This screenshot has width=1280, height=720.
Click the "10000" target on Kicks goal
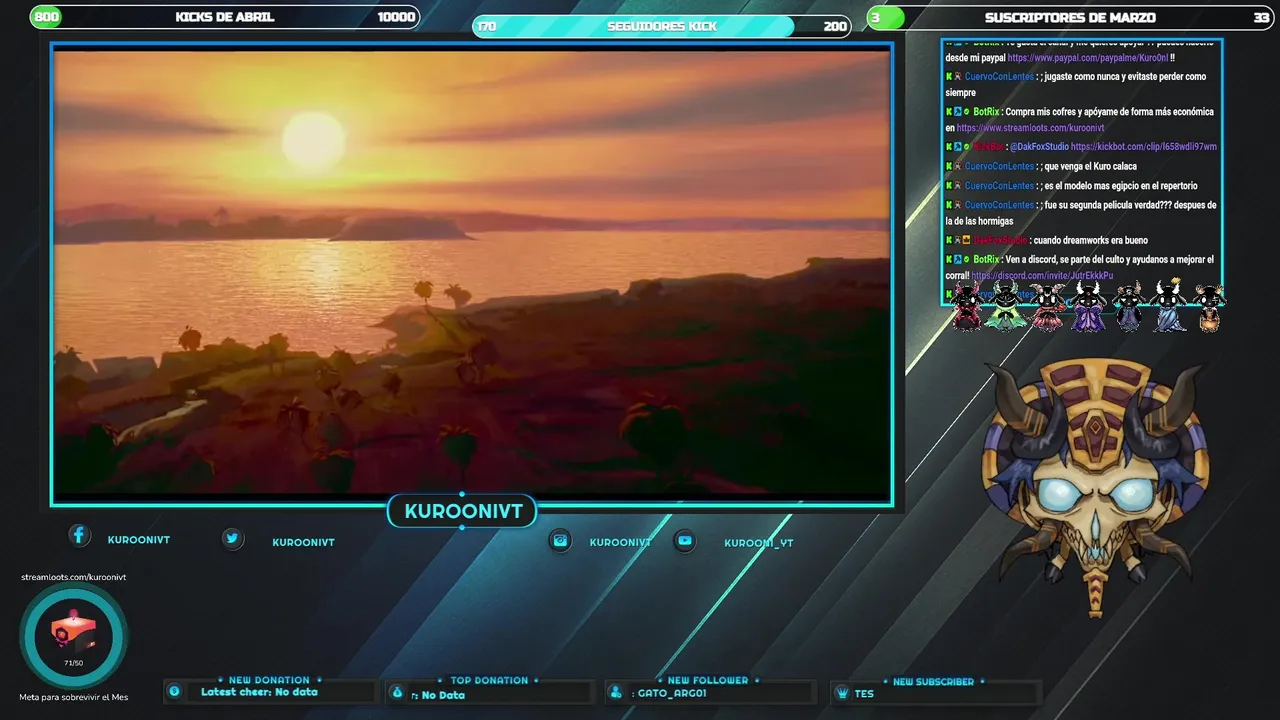(x=396, y=17)
